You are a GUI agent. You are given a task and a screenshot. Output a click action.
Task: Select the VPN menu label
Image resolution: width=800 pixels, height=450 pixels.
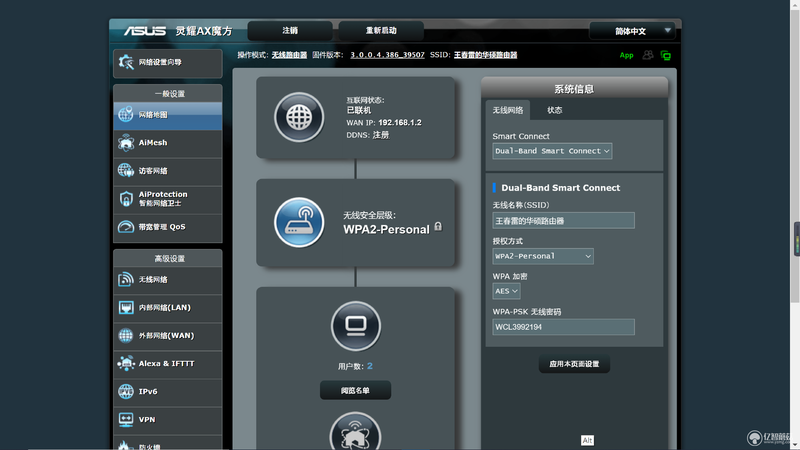(147, 419)
